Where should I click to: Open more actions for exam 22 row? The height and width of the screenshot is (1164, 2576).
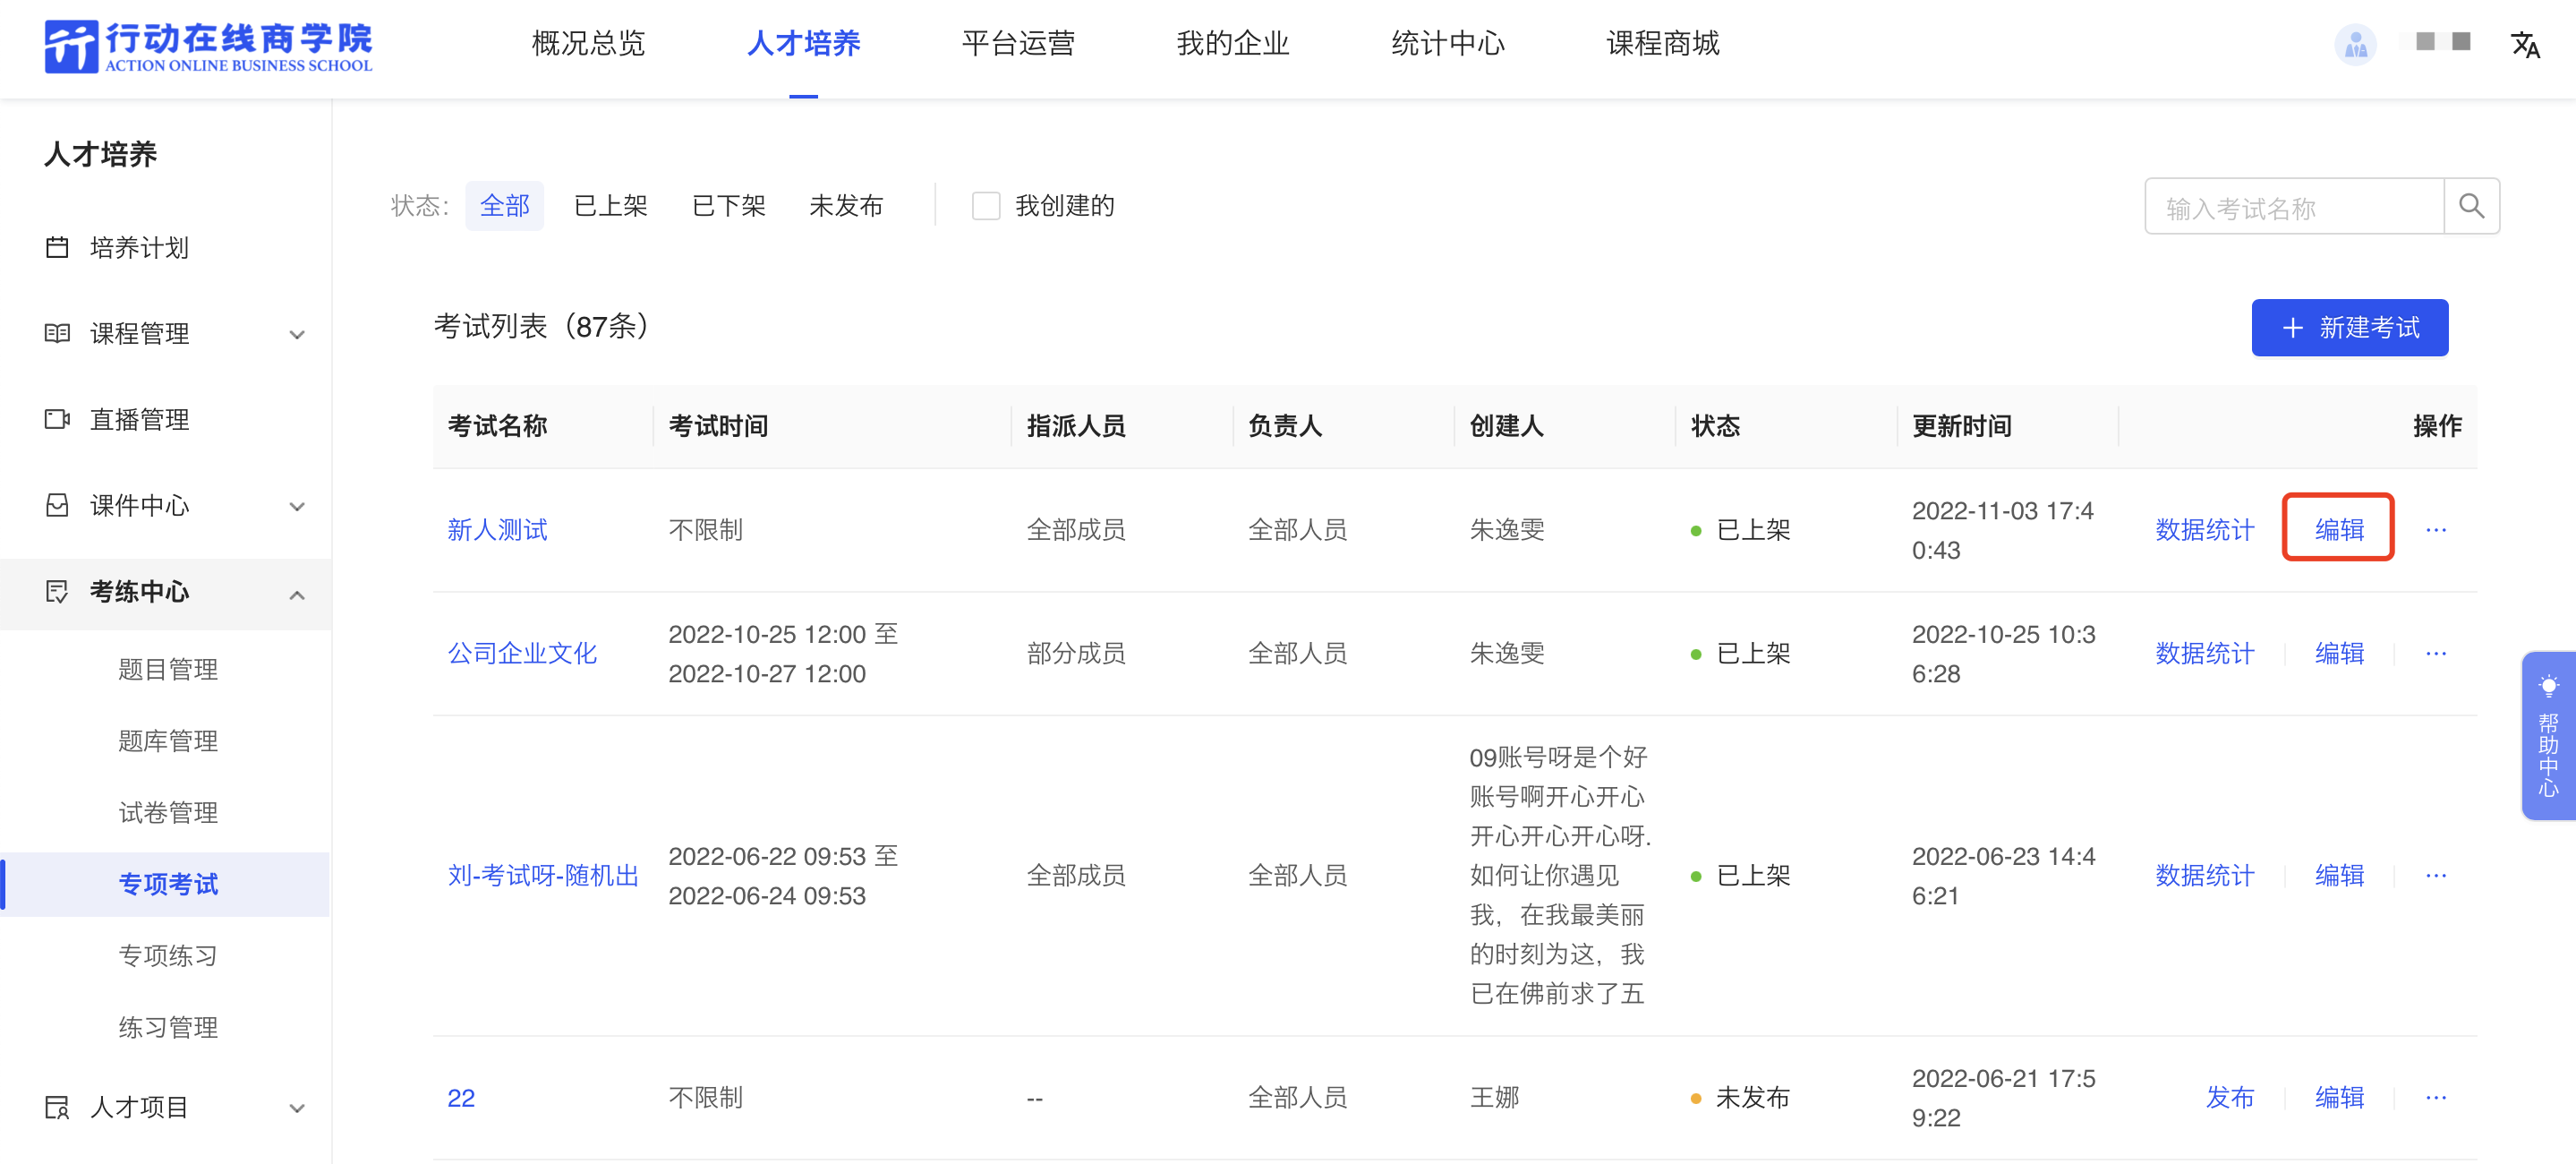(x=2436, y=1097)
